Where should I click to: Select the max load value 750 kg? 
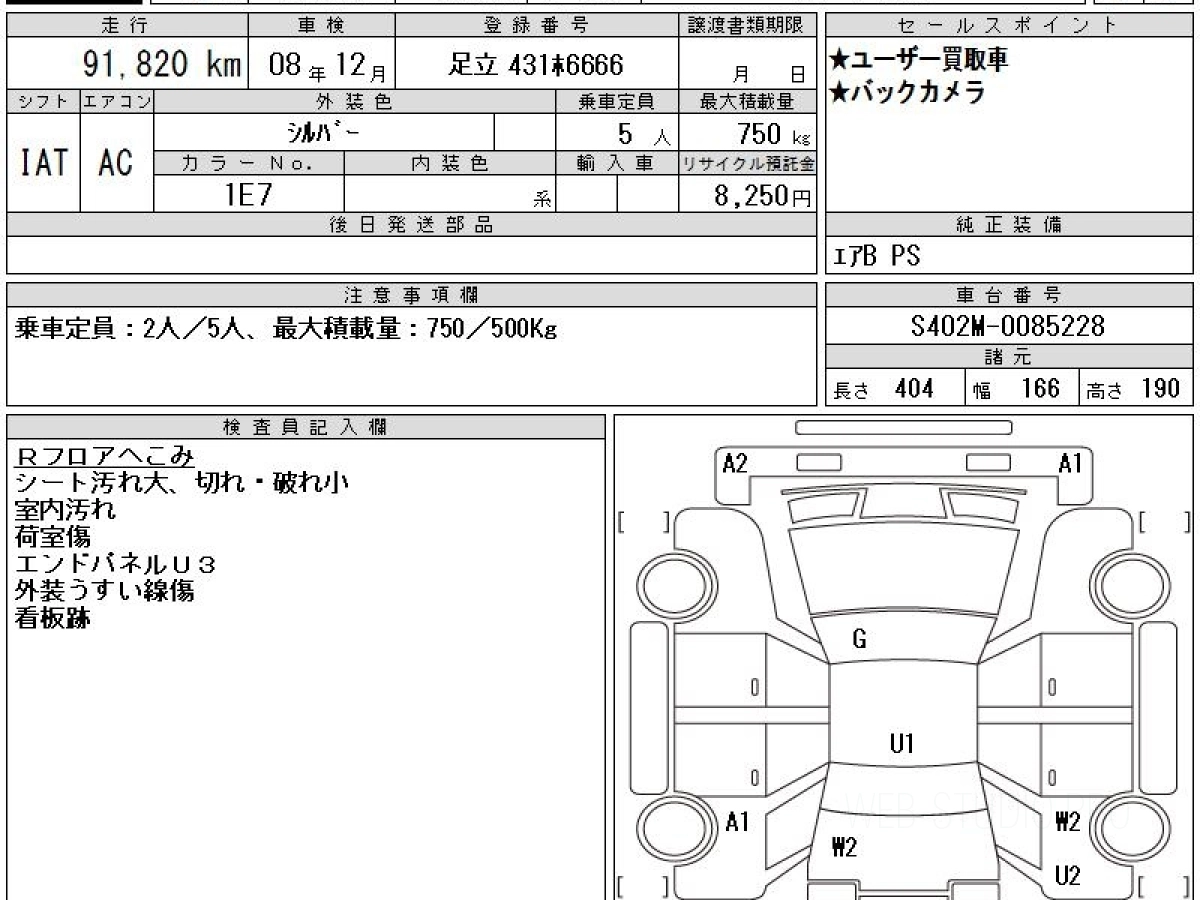pos(773,132)
